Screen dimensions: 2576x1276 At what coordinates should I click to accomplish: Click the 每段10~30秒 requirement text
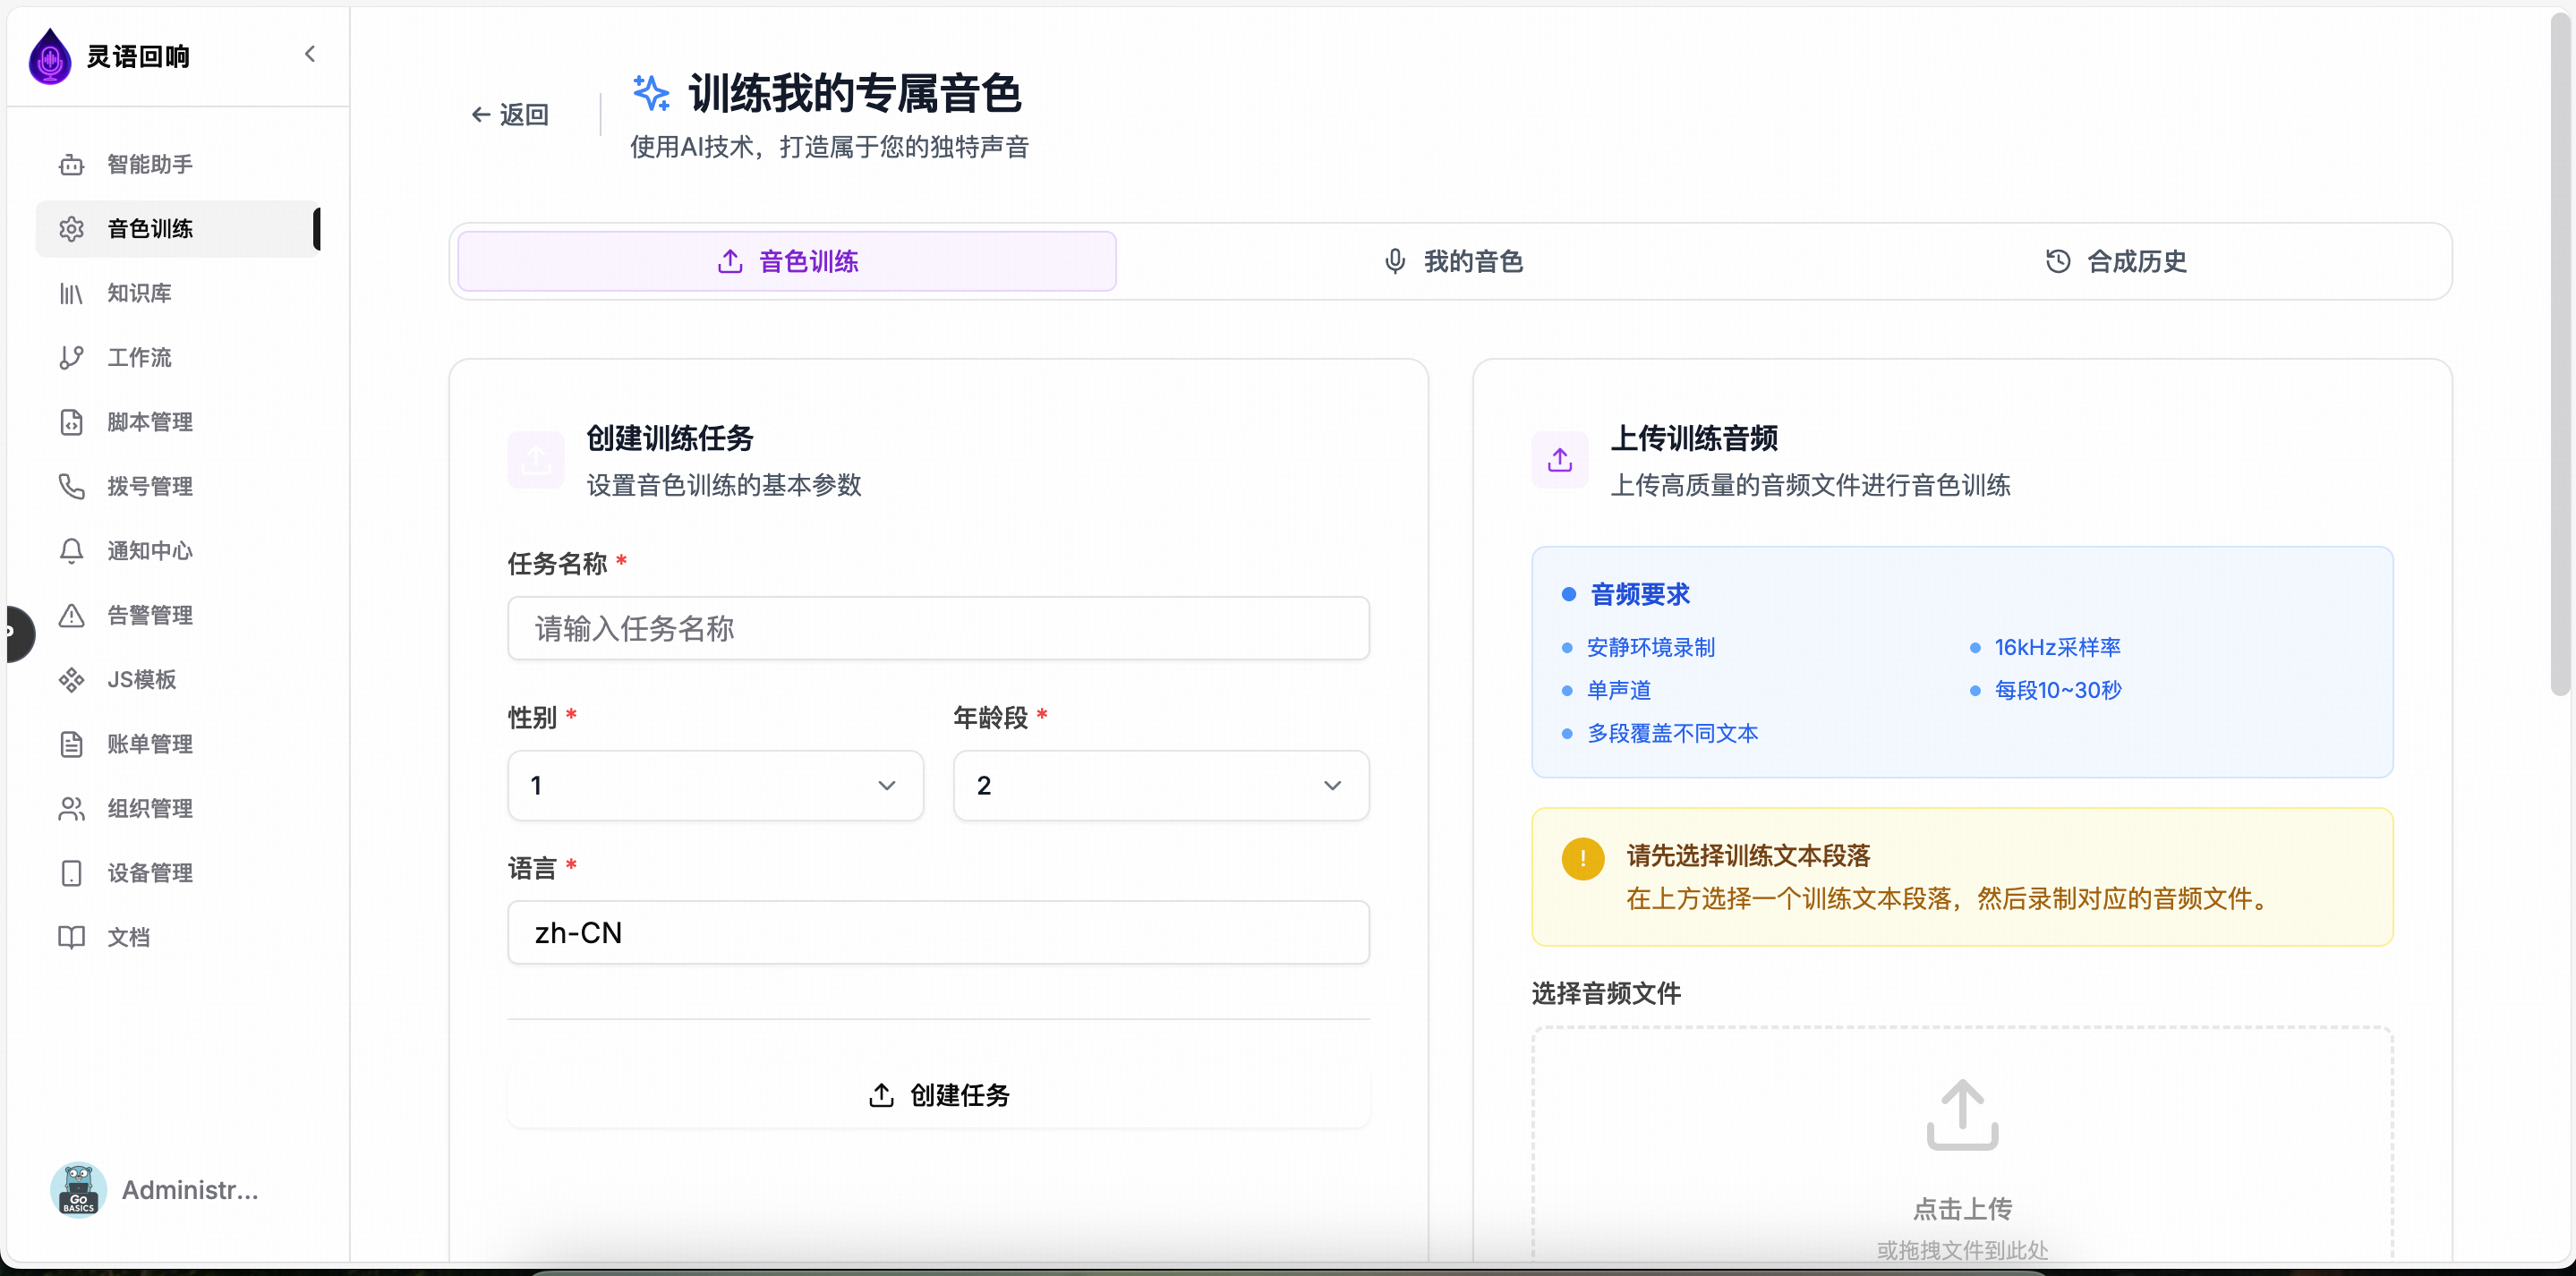pyautogui.click(x=2057, y=691)
